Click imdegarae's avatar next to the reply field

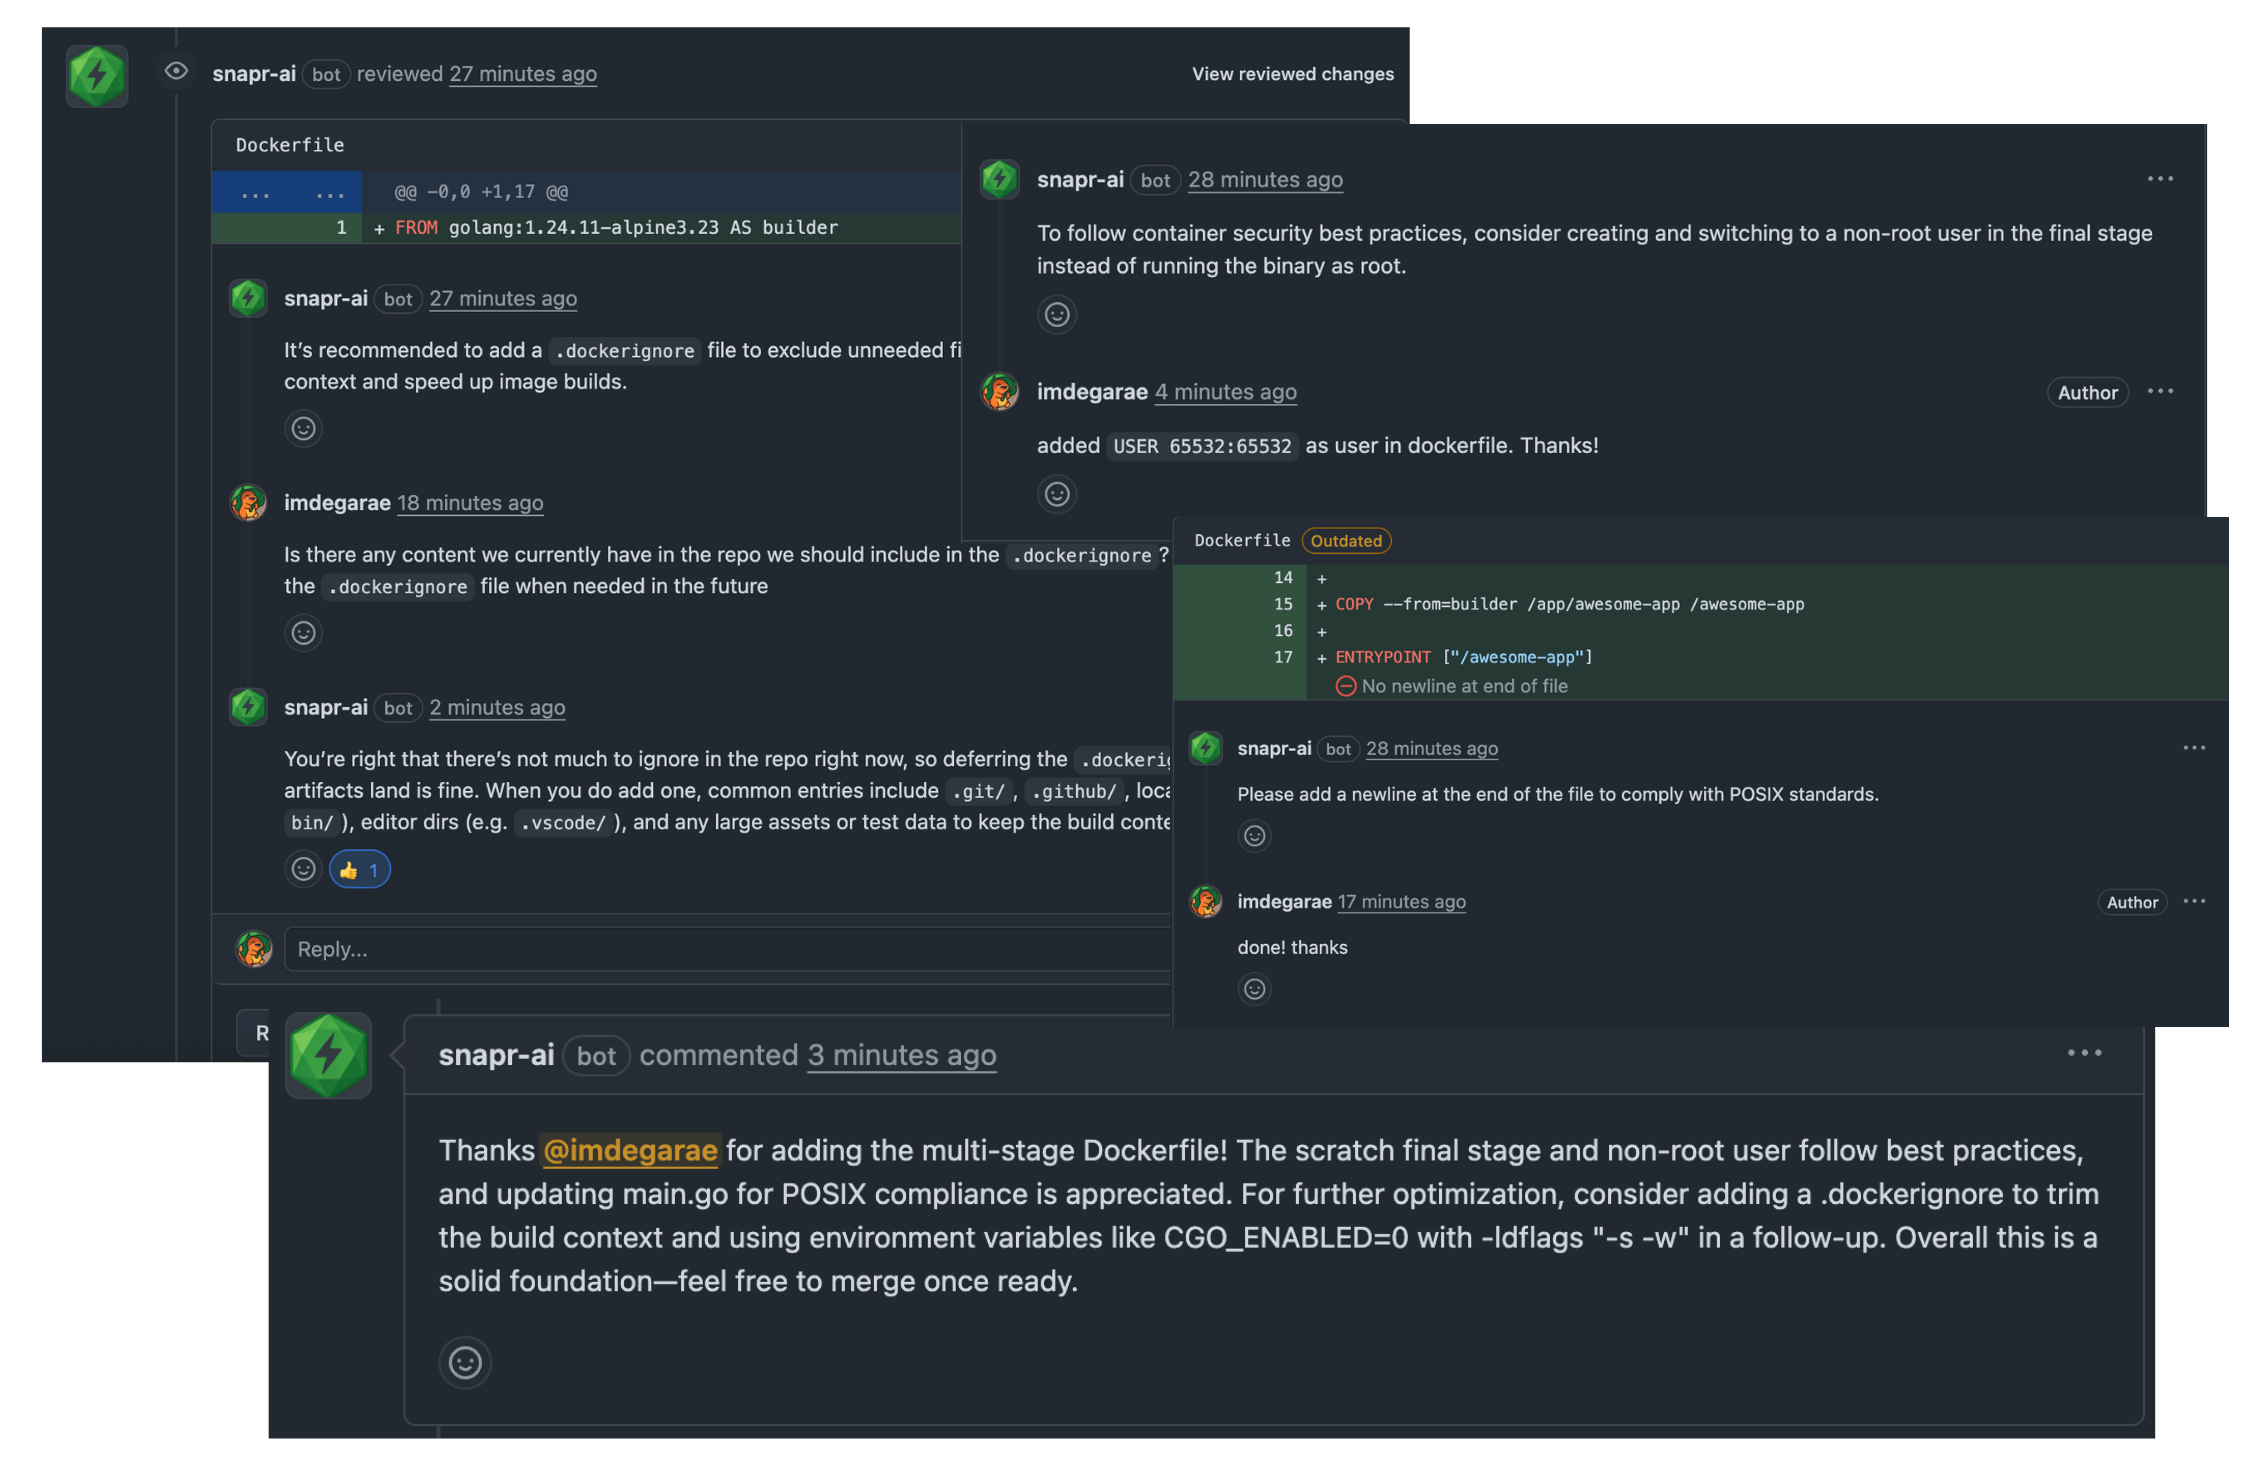[256, 948]
